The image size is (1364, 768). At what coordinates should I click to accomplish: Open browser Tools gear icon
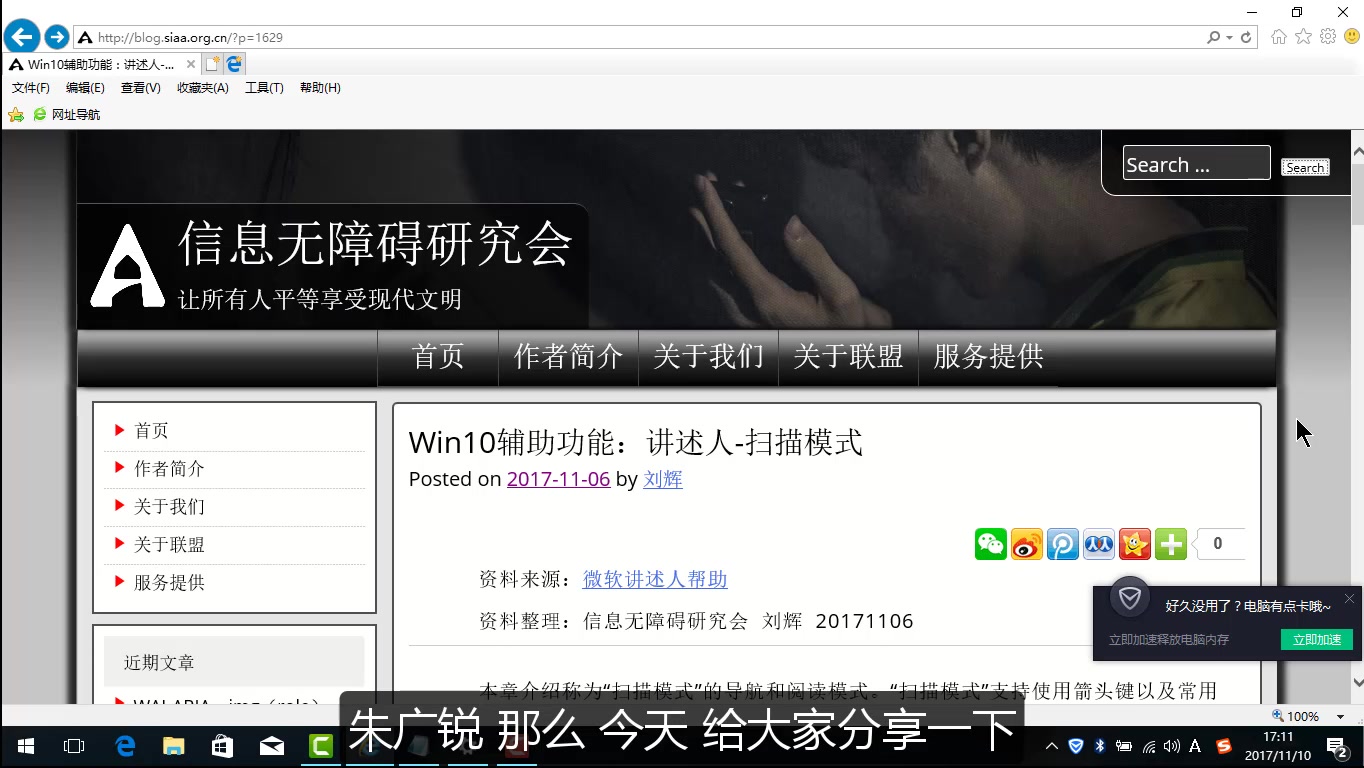tap(1328, 37)
